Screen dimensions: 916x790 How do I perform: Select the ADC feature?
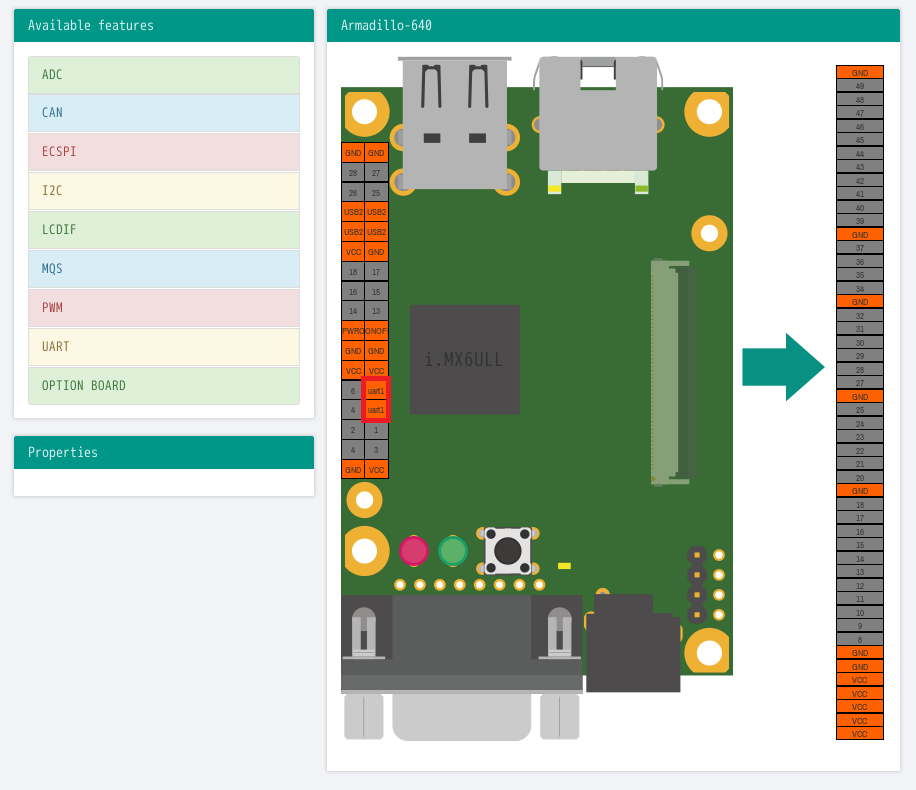(164, 75)
